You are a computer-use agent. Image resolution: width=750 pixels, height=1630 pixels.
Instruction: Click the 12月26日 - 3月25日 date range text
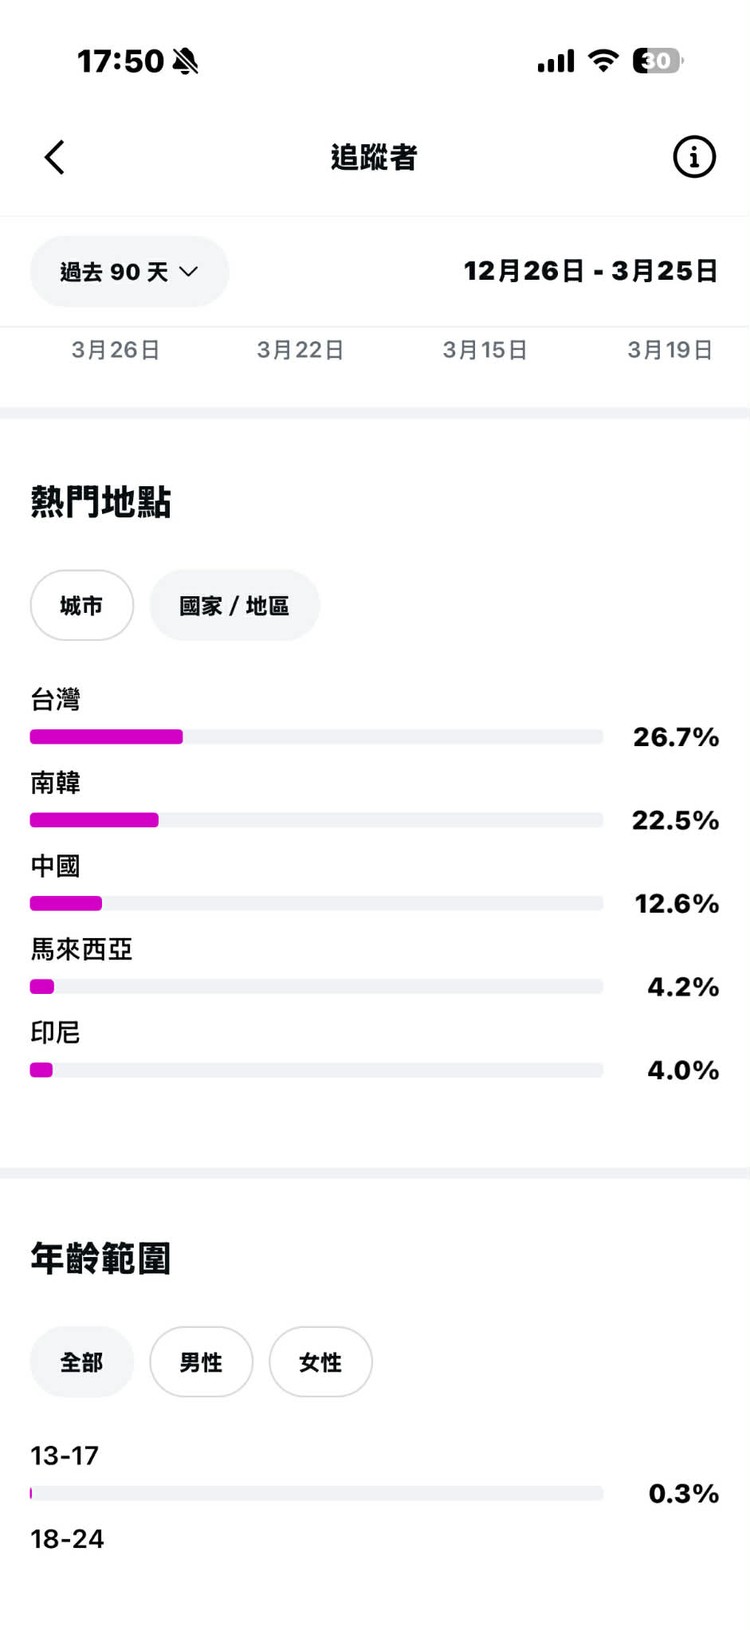point(591,270)
